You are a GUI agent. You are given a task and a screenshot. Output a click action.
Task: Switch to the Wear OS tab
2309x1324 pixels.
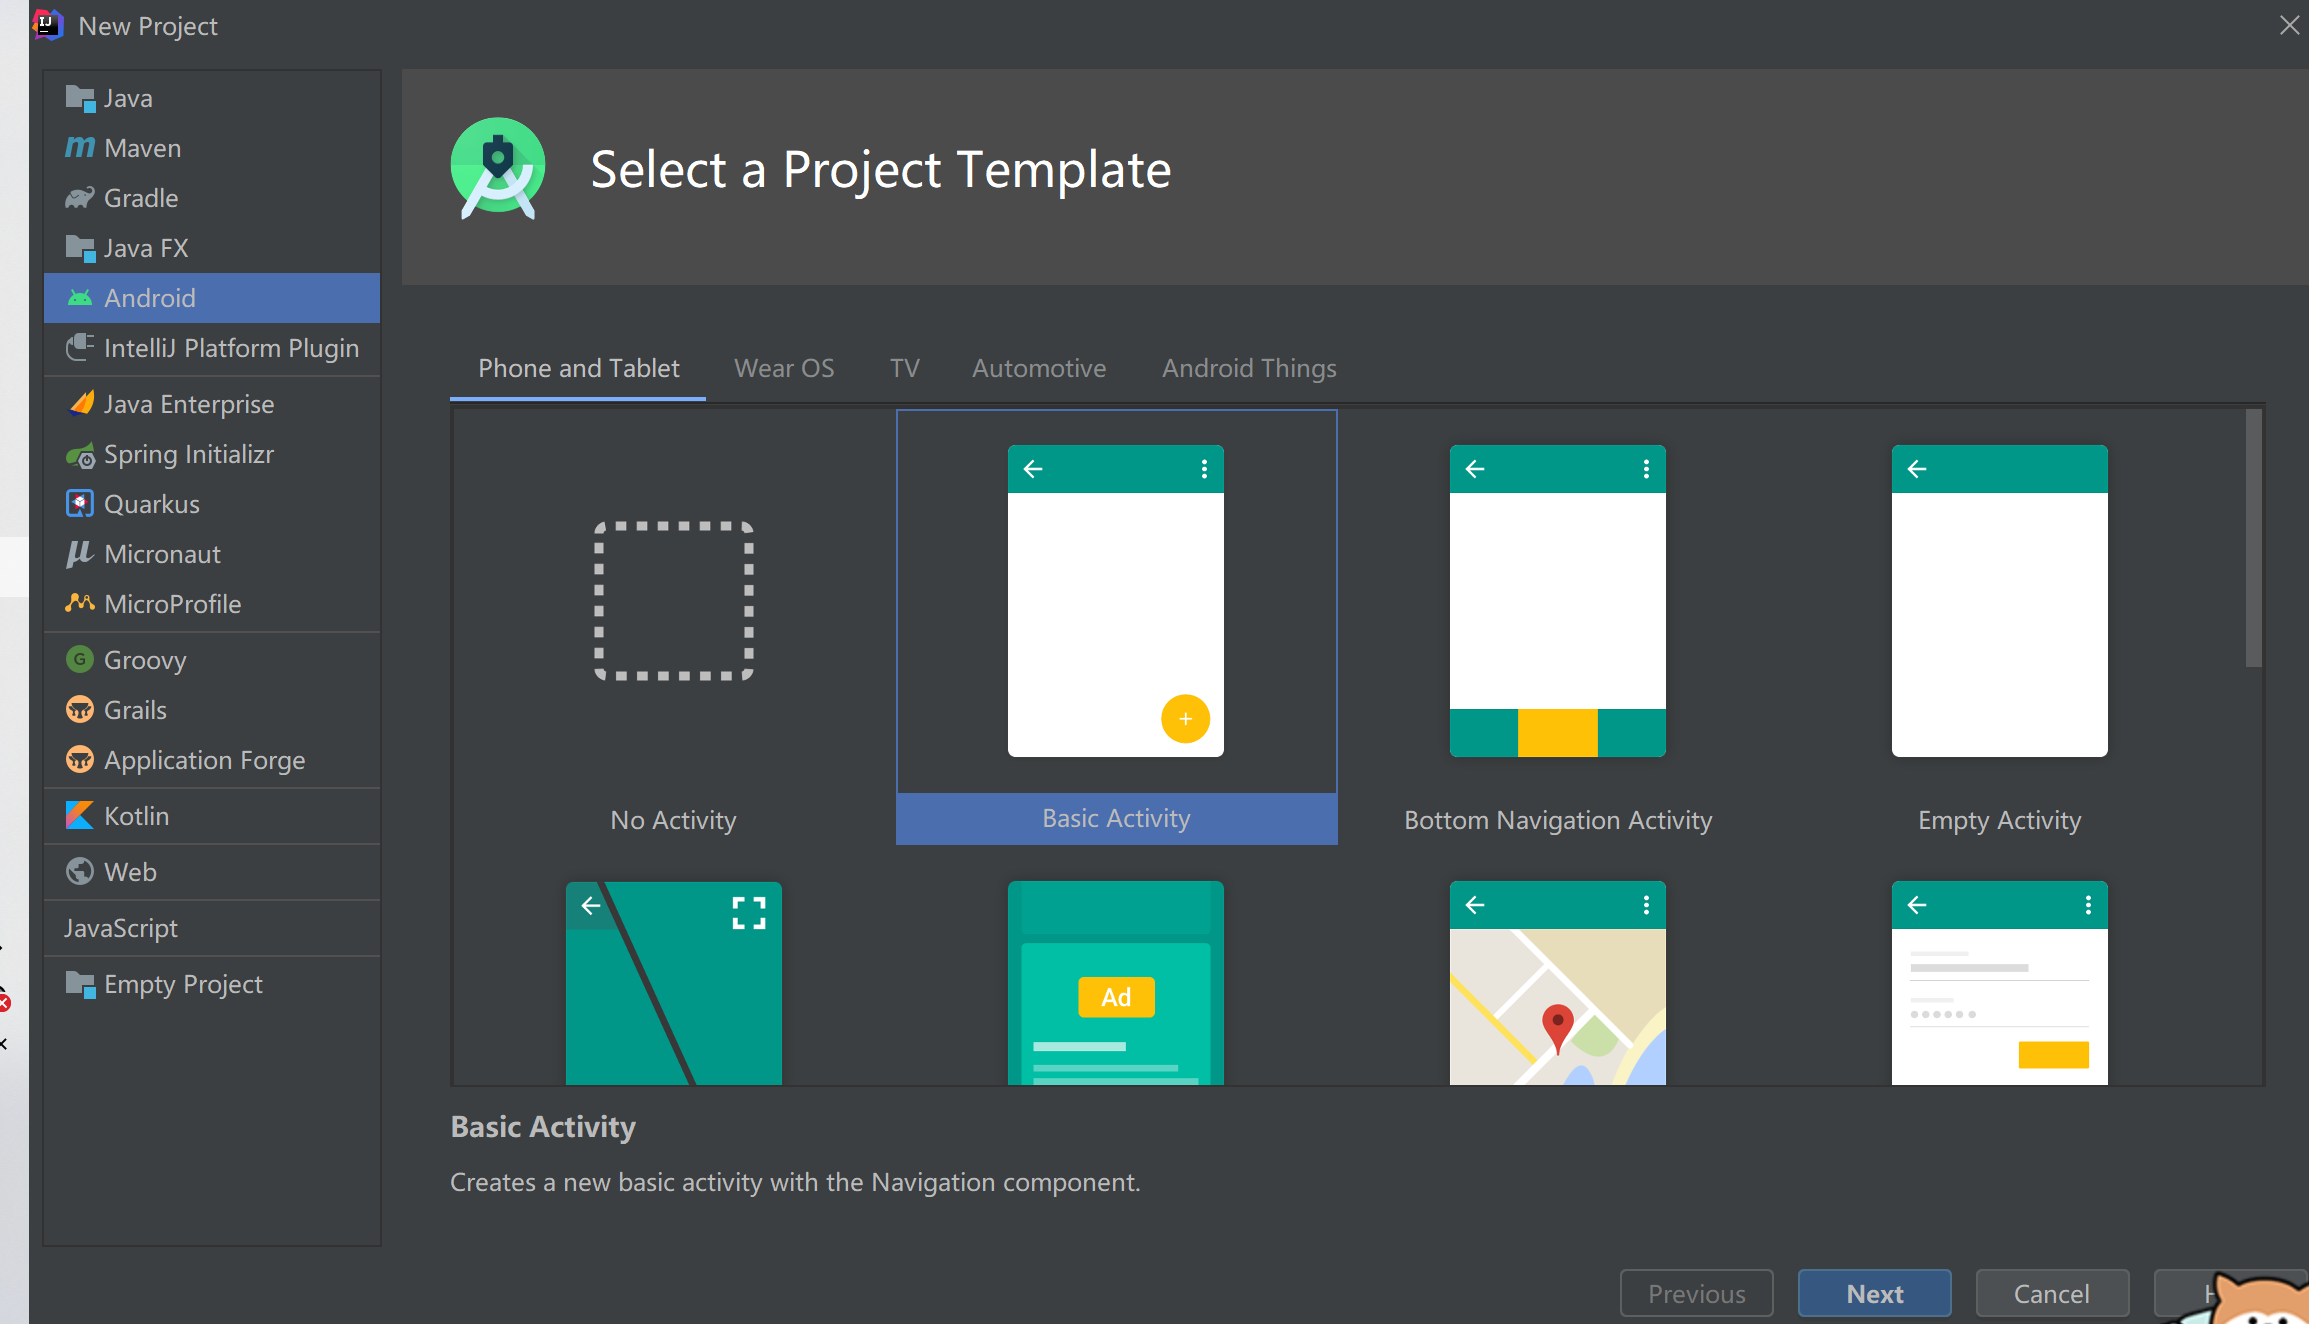pos(783,368)
